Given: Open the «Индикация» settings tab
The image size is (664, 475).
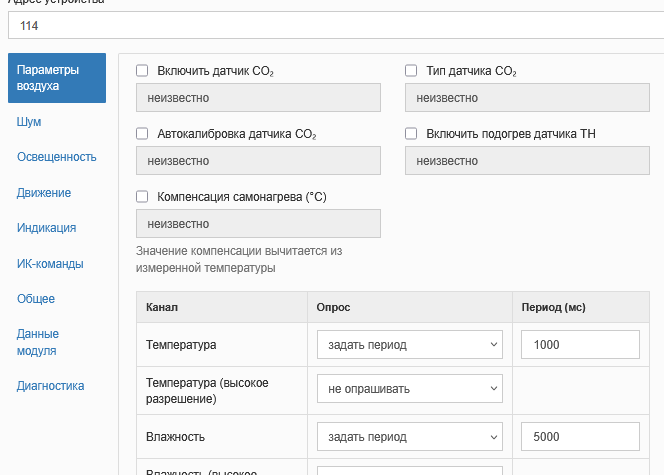Looking at the screenshot, I should [x=47, y=228].
